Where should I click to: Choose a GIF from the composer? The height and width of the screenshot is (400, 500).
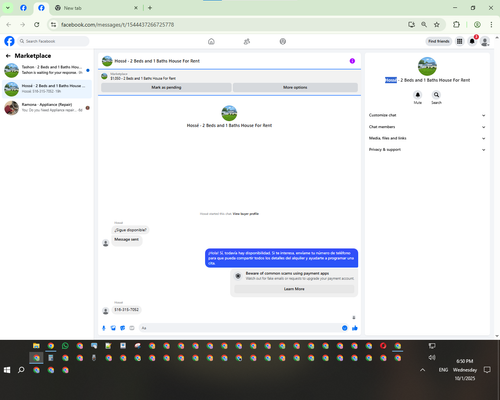point(132,328)
